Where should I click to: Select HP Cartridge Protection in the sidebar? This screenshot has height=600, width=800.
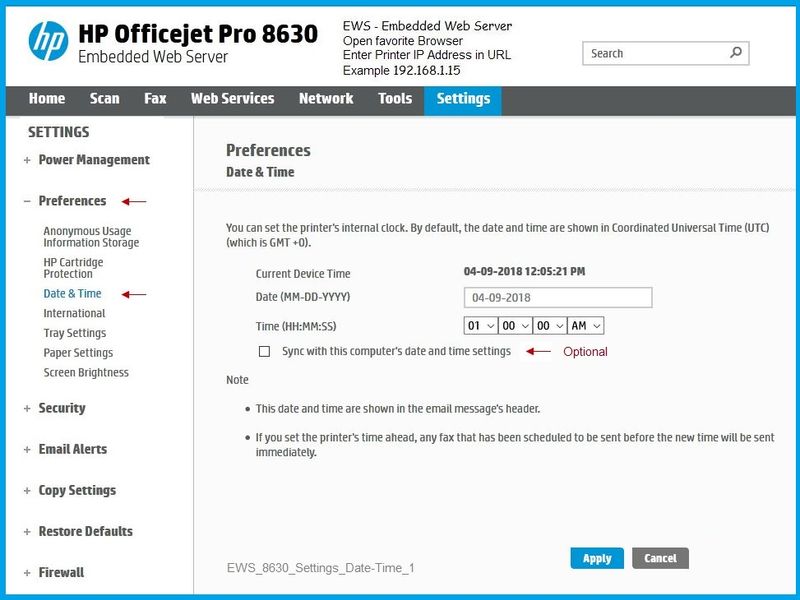[x=76, y=267]
